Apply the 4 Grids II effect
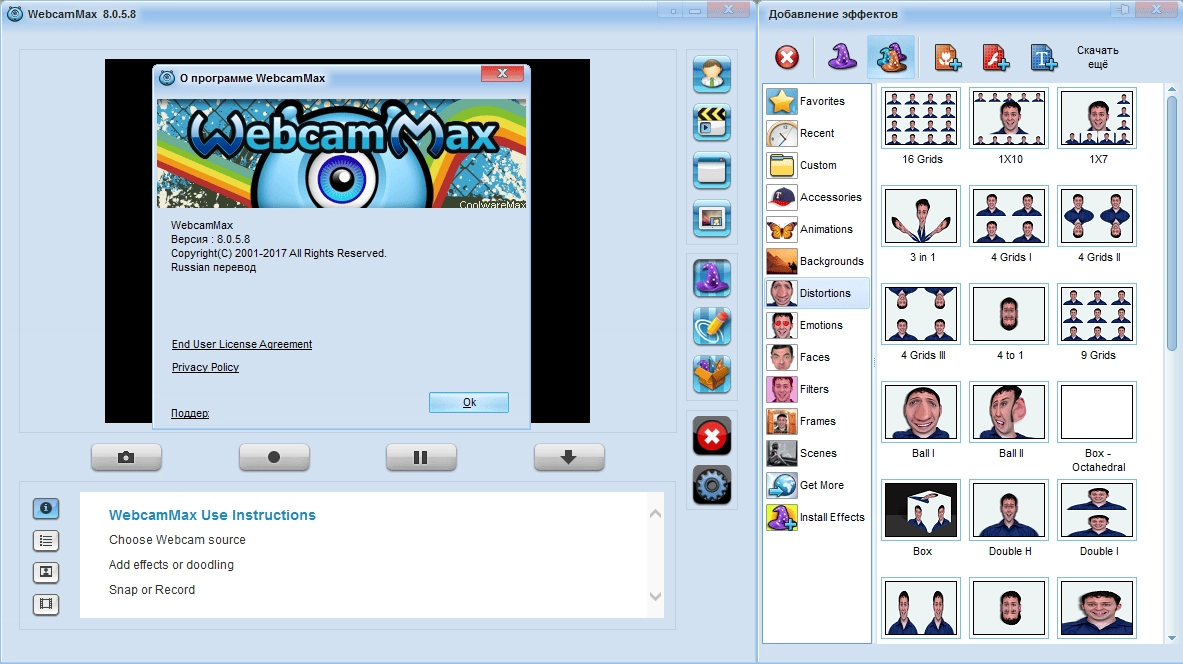 tap(1098, 217)
